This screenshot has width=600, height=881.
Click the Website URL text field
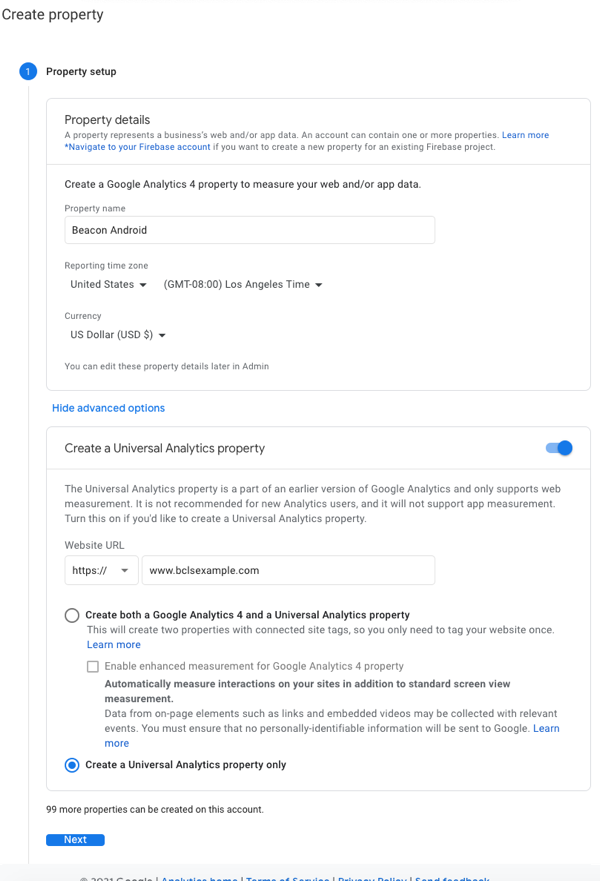tap(288, 571)
